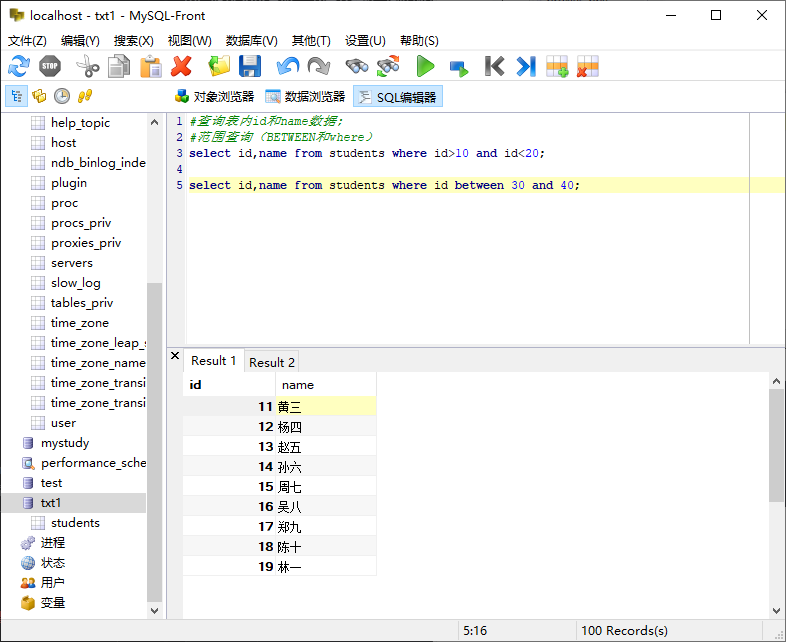Image resolution: width=786 pixels, height=642 pixels.
Task: Open the 状态 status node
Action: 52,563
